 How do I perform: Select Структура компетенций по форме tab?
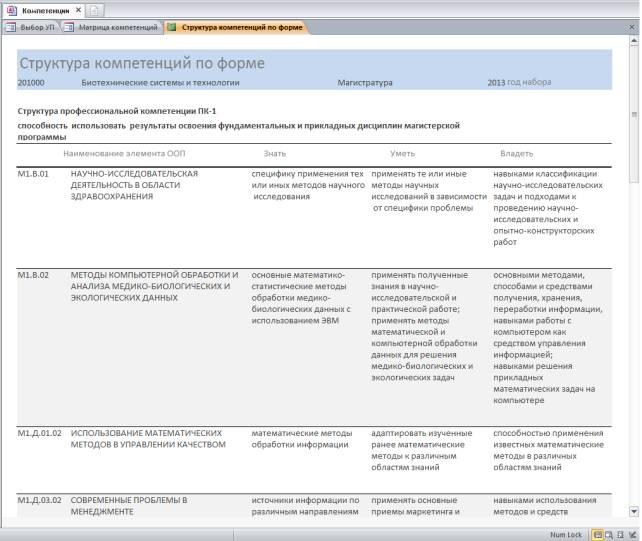[x=241, y=27]
